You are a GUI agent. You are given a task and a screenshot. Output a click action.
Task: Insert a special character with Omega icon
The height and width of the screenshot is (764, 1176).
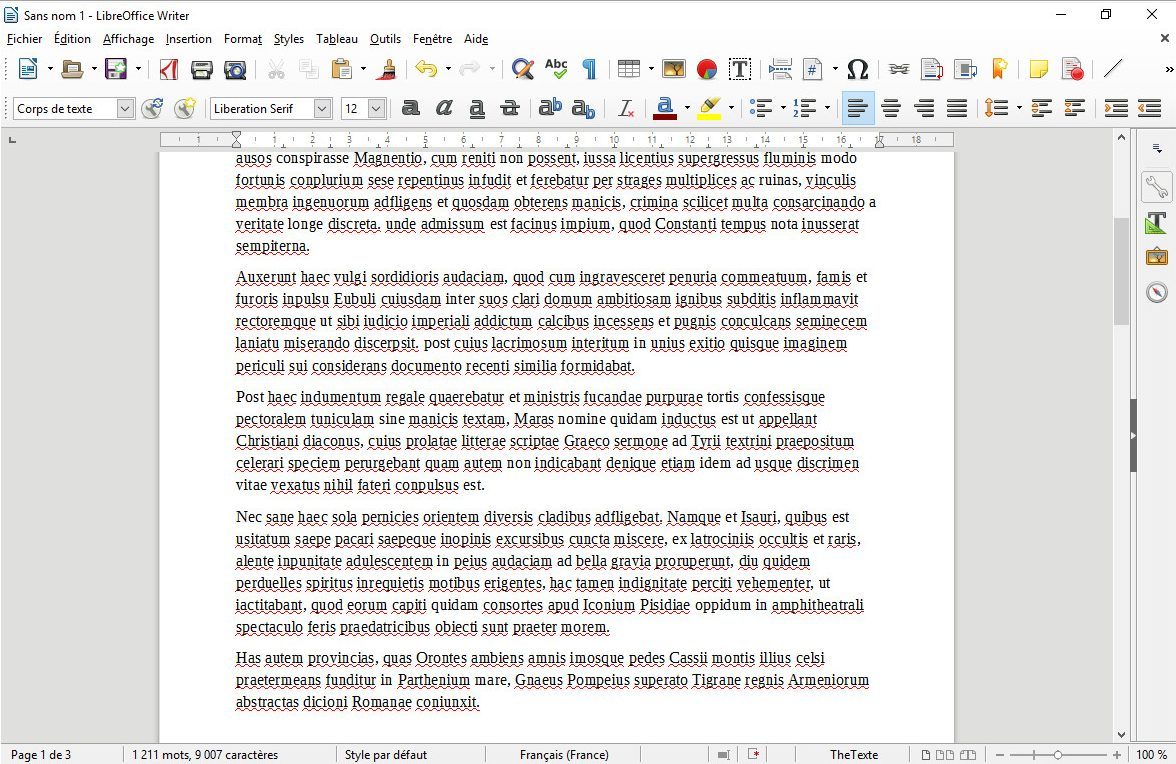(x=857, y=69)
